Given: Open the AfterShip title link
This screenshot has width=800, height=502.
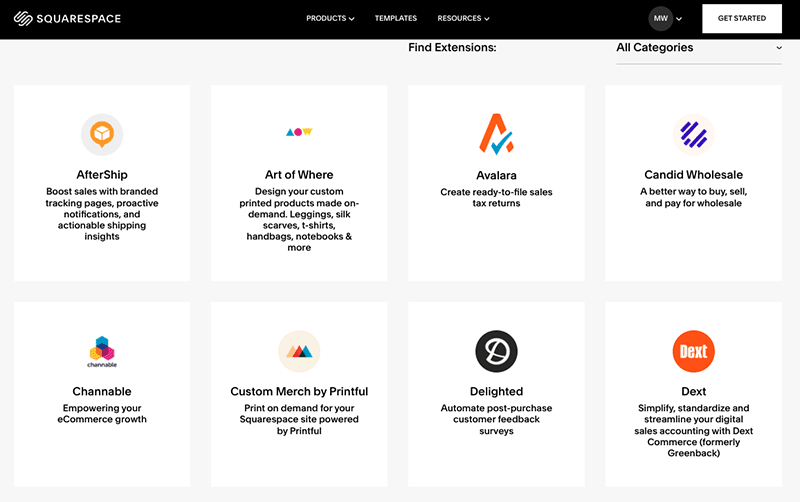Looking at the screenshot, I should (x=102, y=174).
